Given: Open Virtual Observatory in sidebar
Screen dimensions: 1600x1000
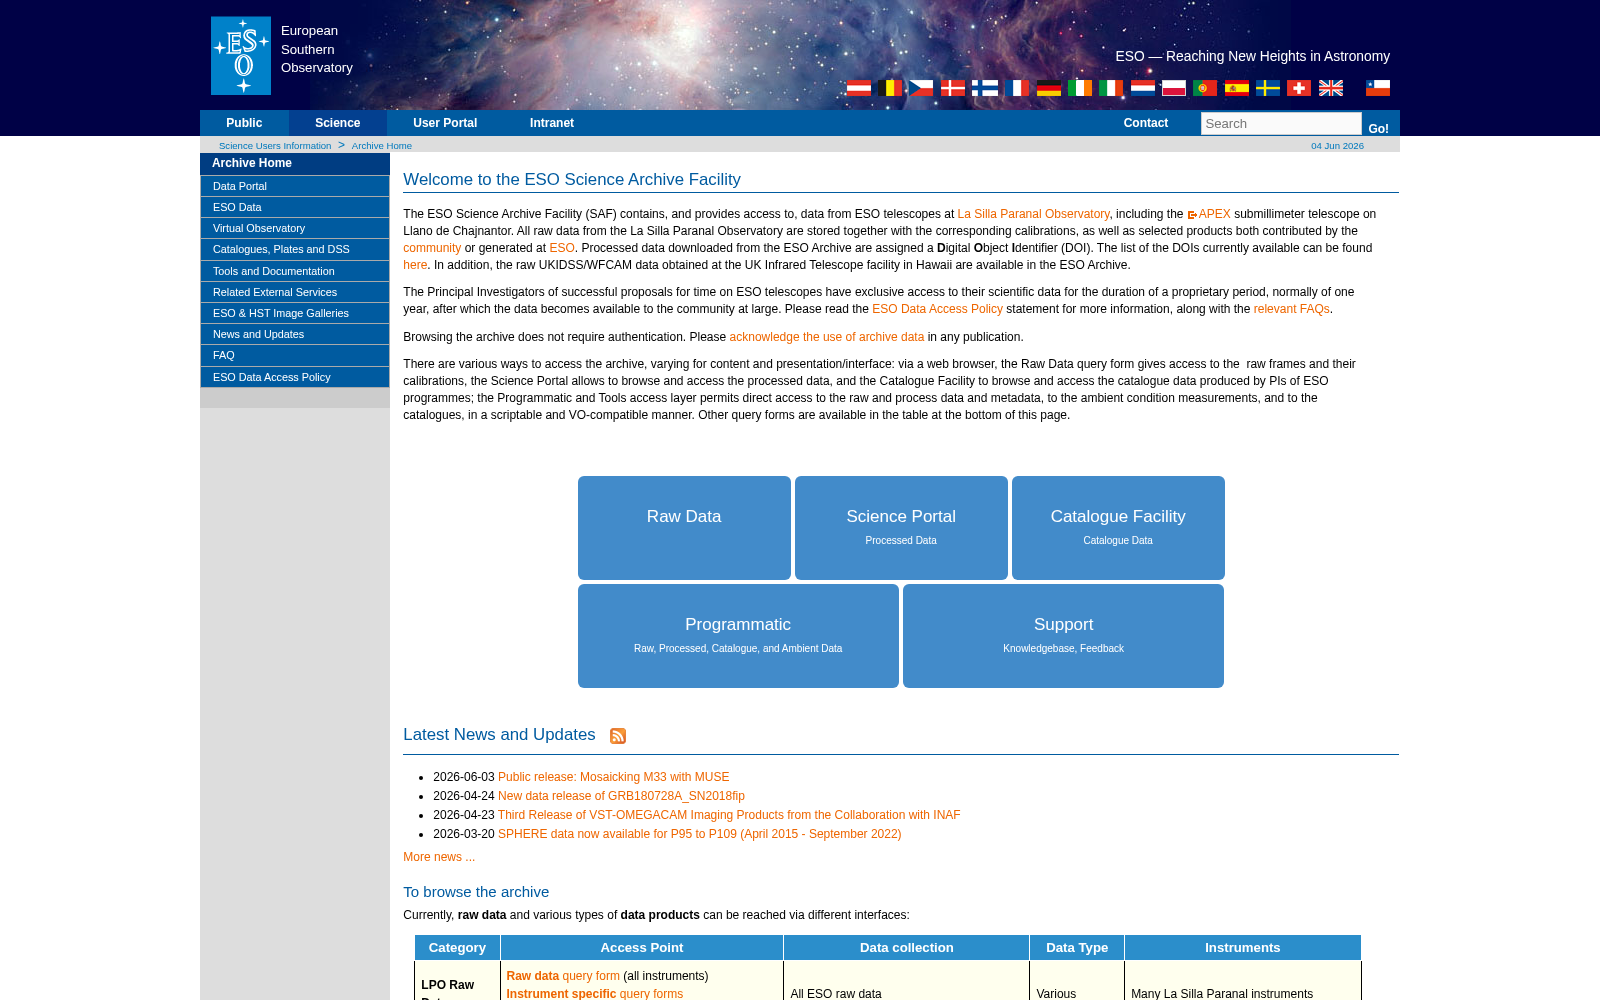Looking at the screenshot, I should (295, 228).
